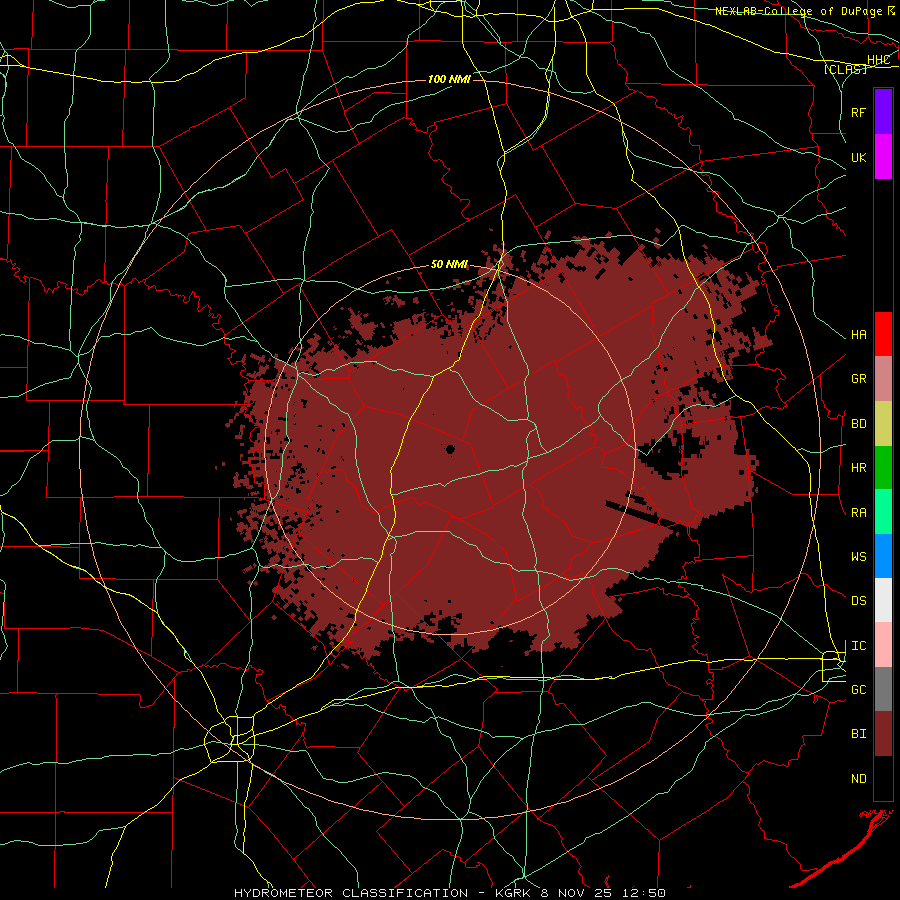
Task: Click the [CLAS] label
Action: click(x=845, y=69)
